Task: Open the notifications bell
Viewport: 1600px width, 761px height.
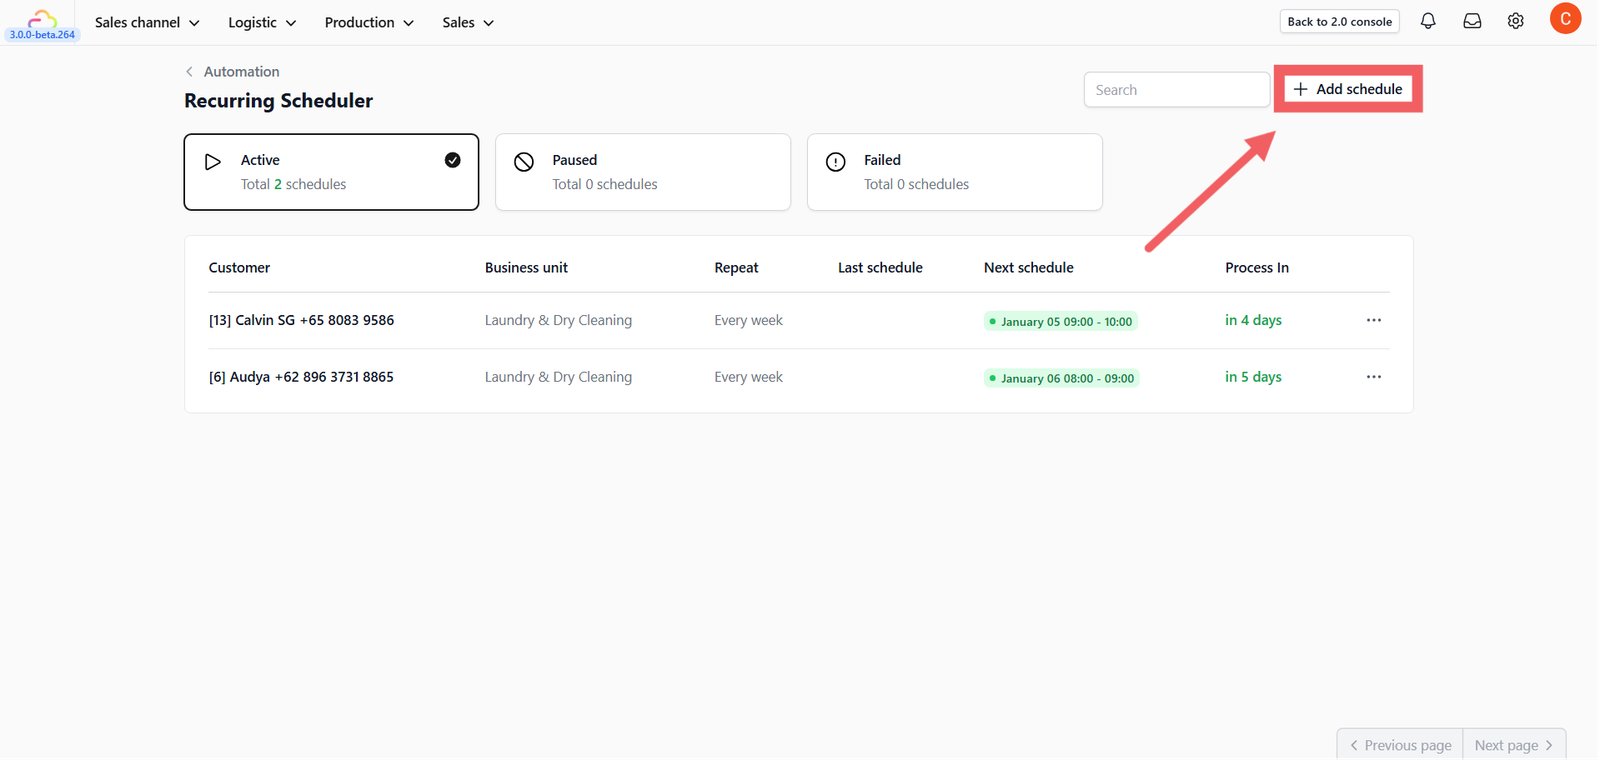Action: coord(1429,21)
